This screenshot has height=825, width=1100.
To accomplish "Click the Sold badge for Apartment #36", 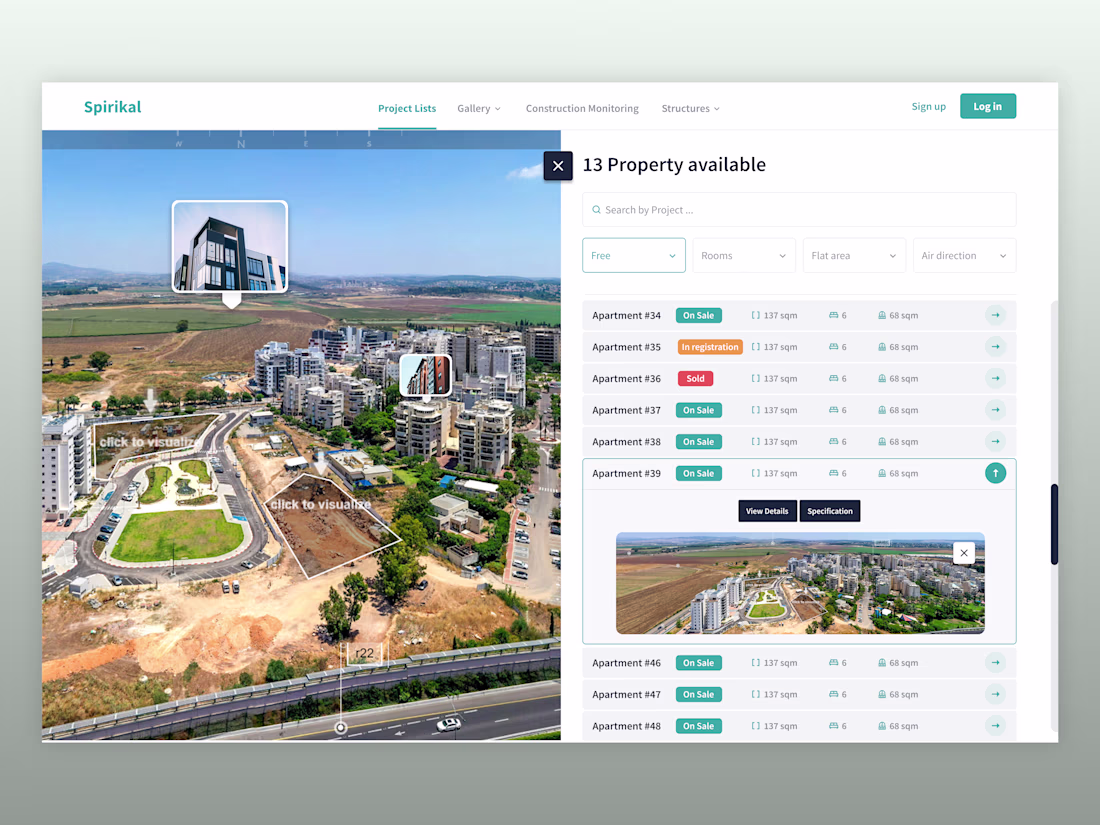I will click(x=695, y=378).
